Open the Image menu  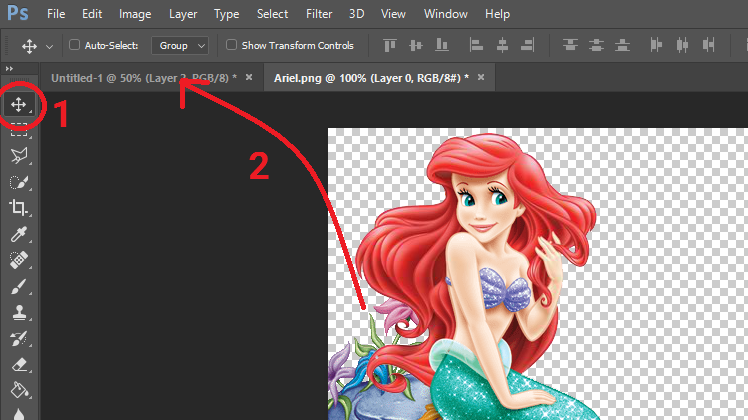pos(135,14)
